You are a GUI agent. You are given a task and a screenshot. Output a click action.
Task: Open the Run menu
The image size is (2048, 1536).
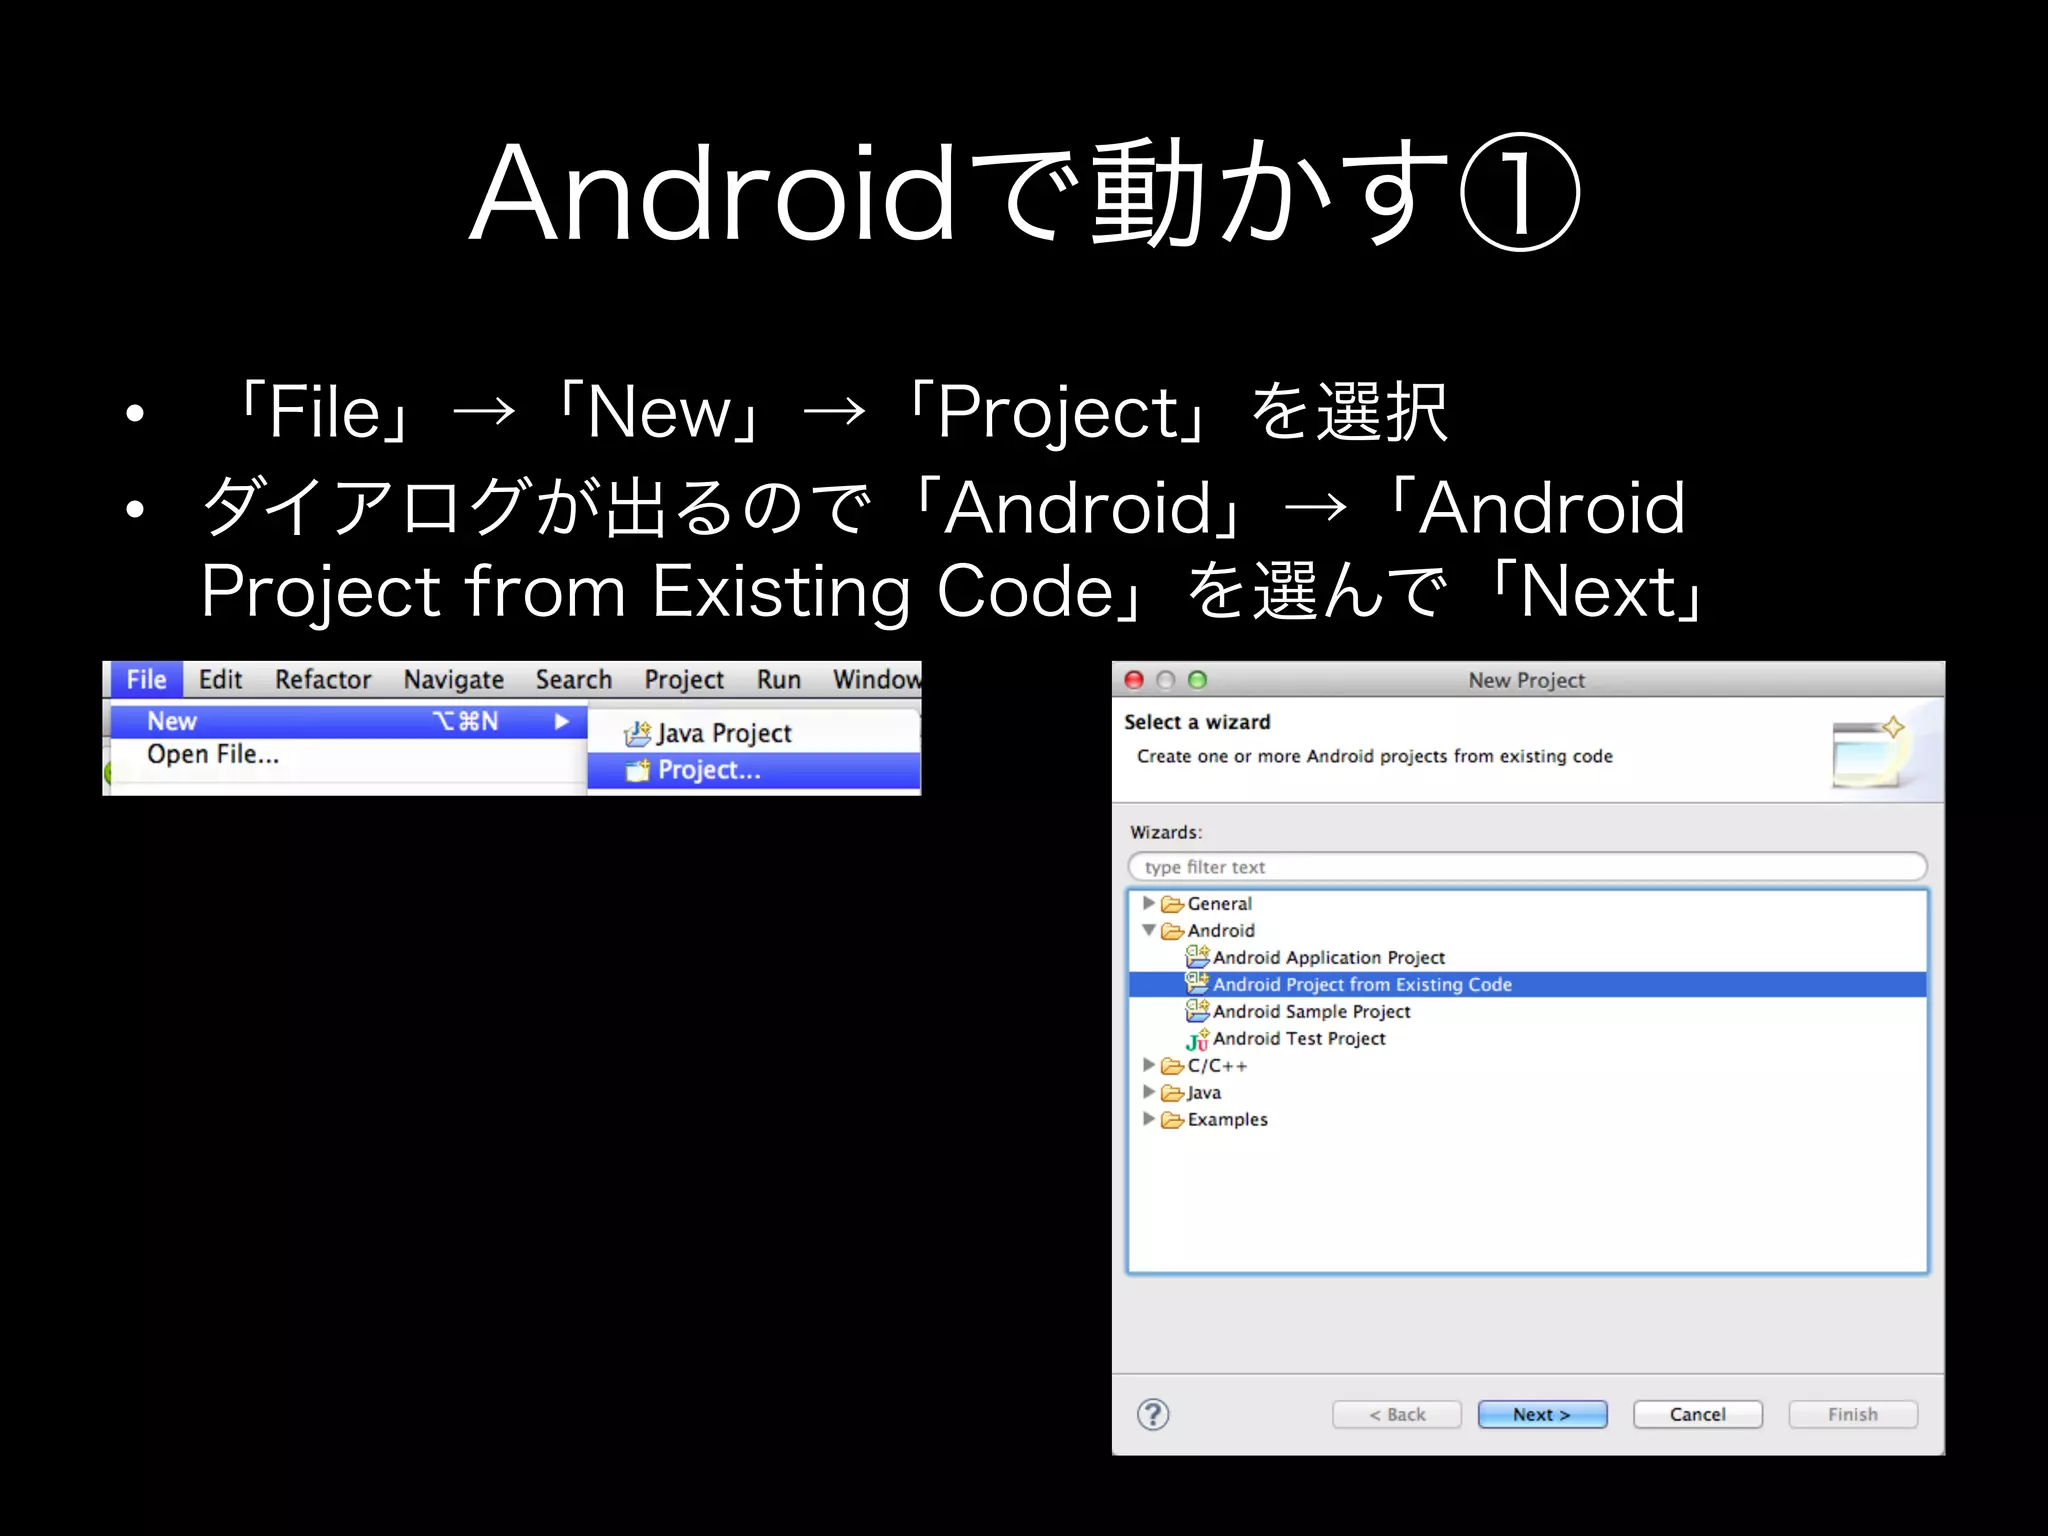click(x=779, y=680)
